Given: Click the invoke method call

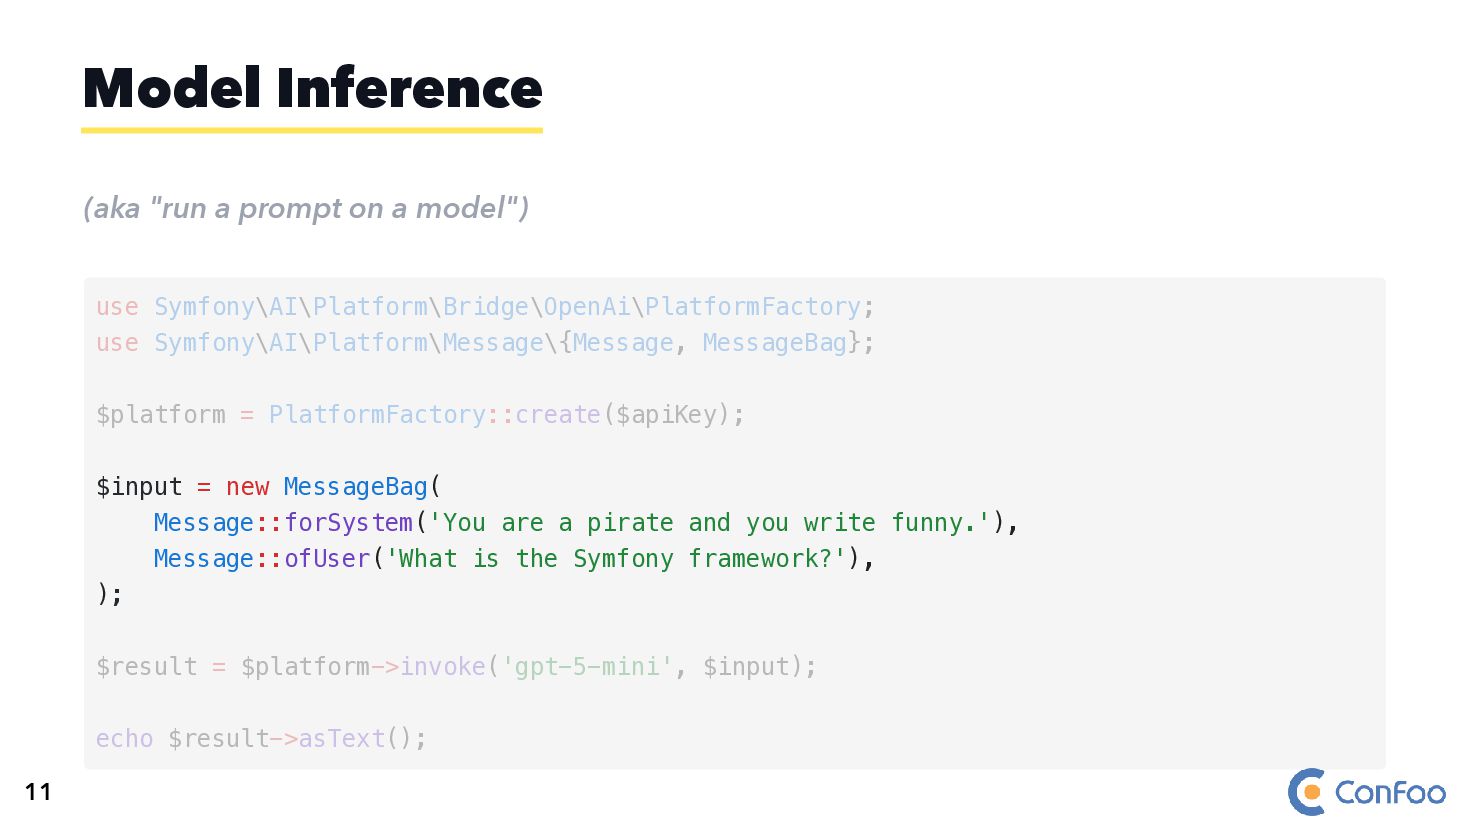Looking at the screenshot, I should coord(443,666).
